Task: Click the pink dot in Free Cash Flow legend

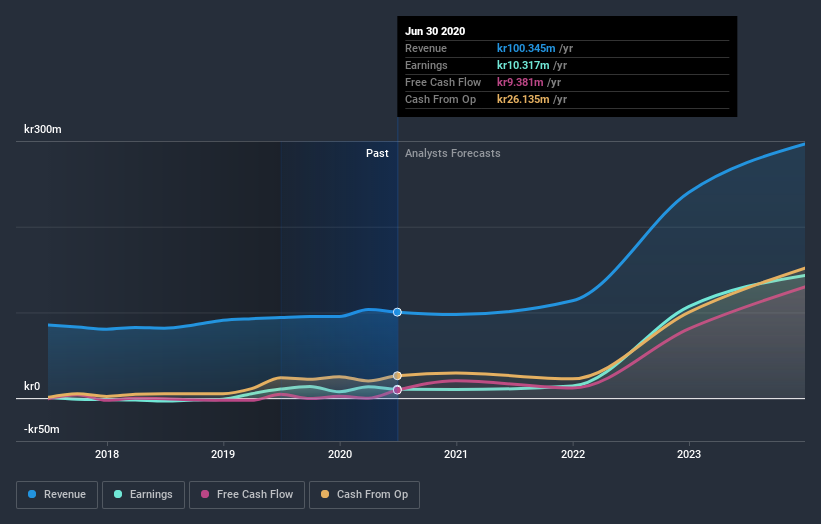Action: click(x=205, y=494)
